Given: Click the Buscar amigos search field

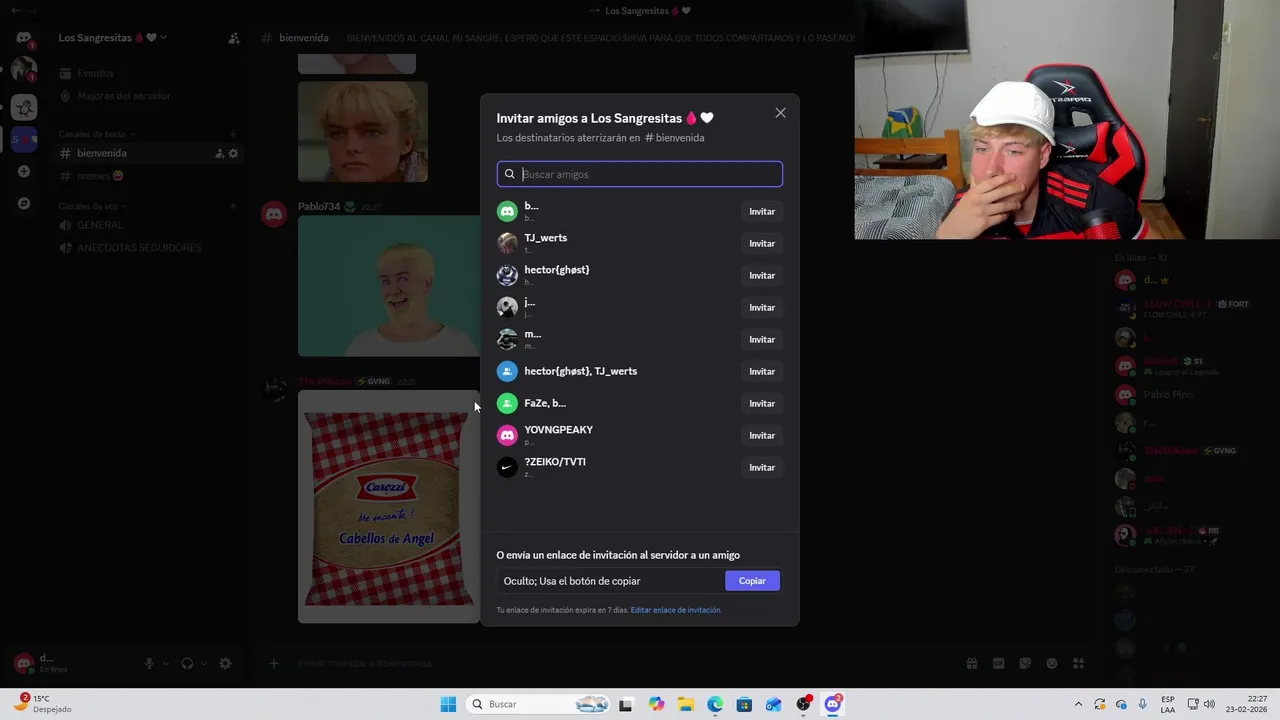Looking at the screenshot, I should 639,174.
